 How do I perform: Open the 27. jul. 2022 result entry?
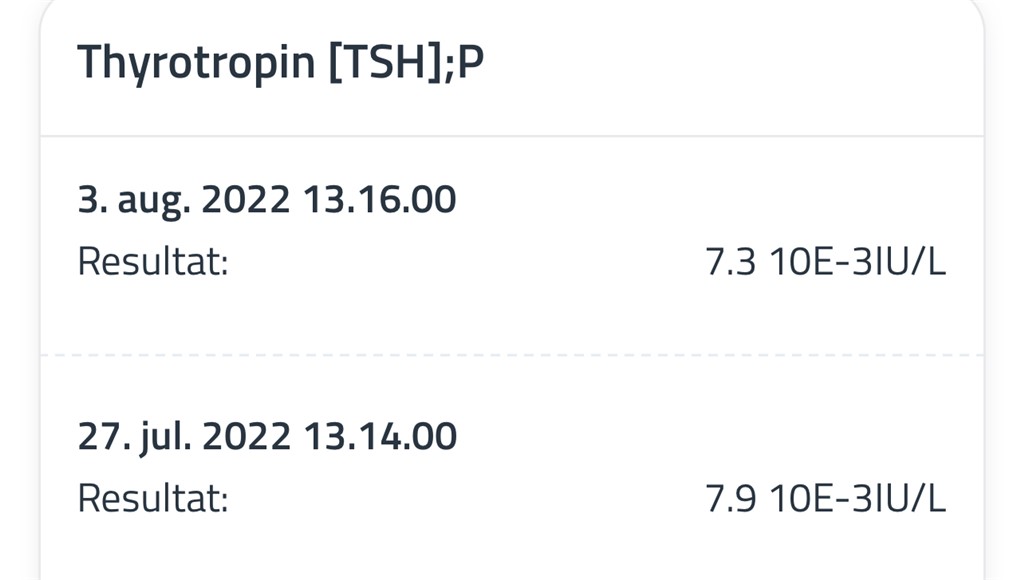point(266,436)
